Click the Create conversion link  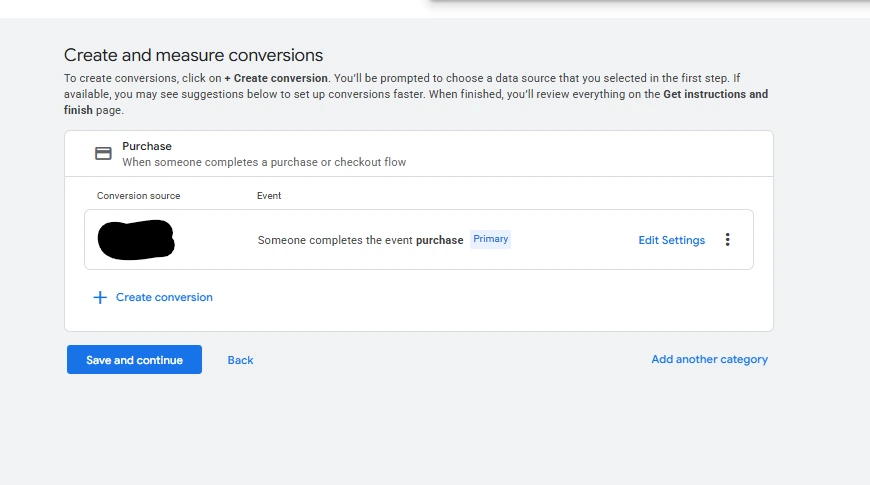click(164, 297)
